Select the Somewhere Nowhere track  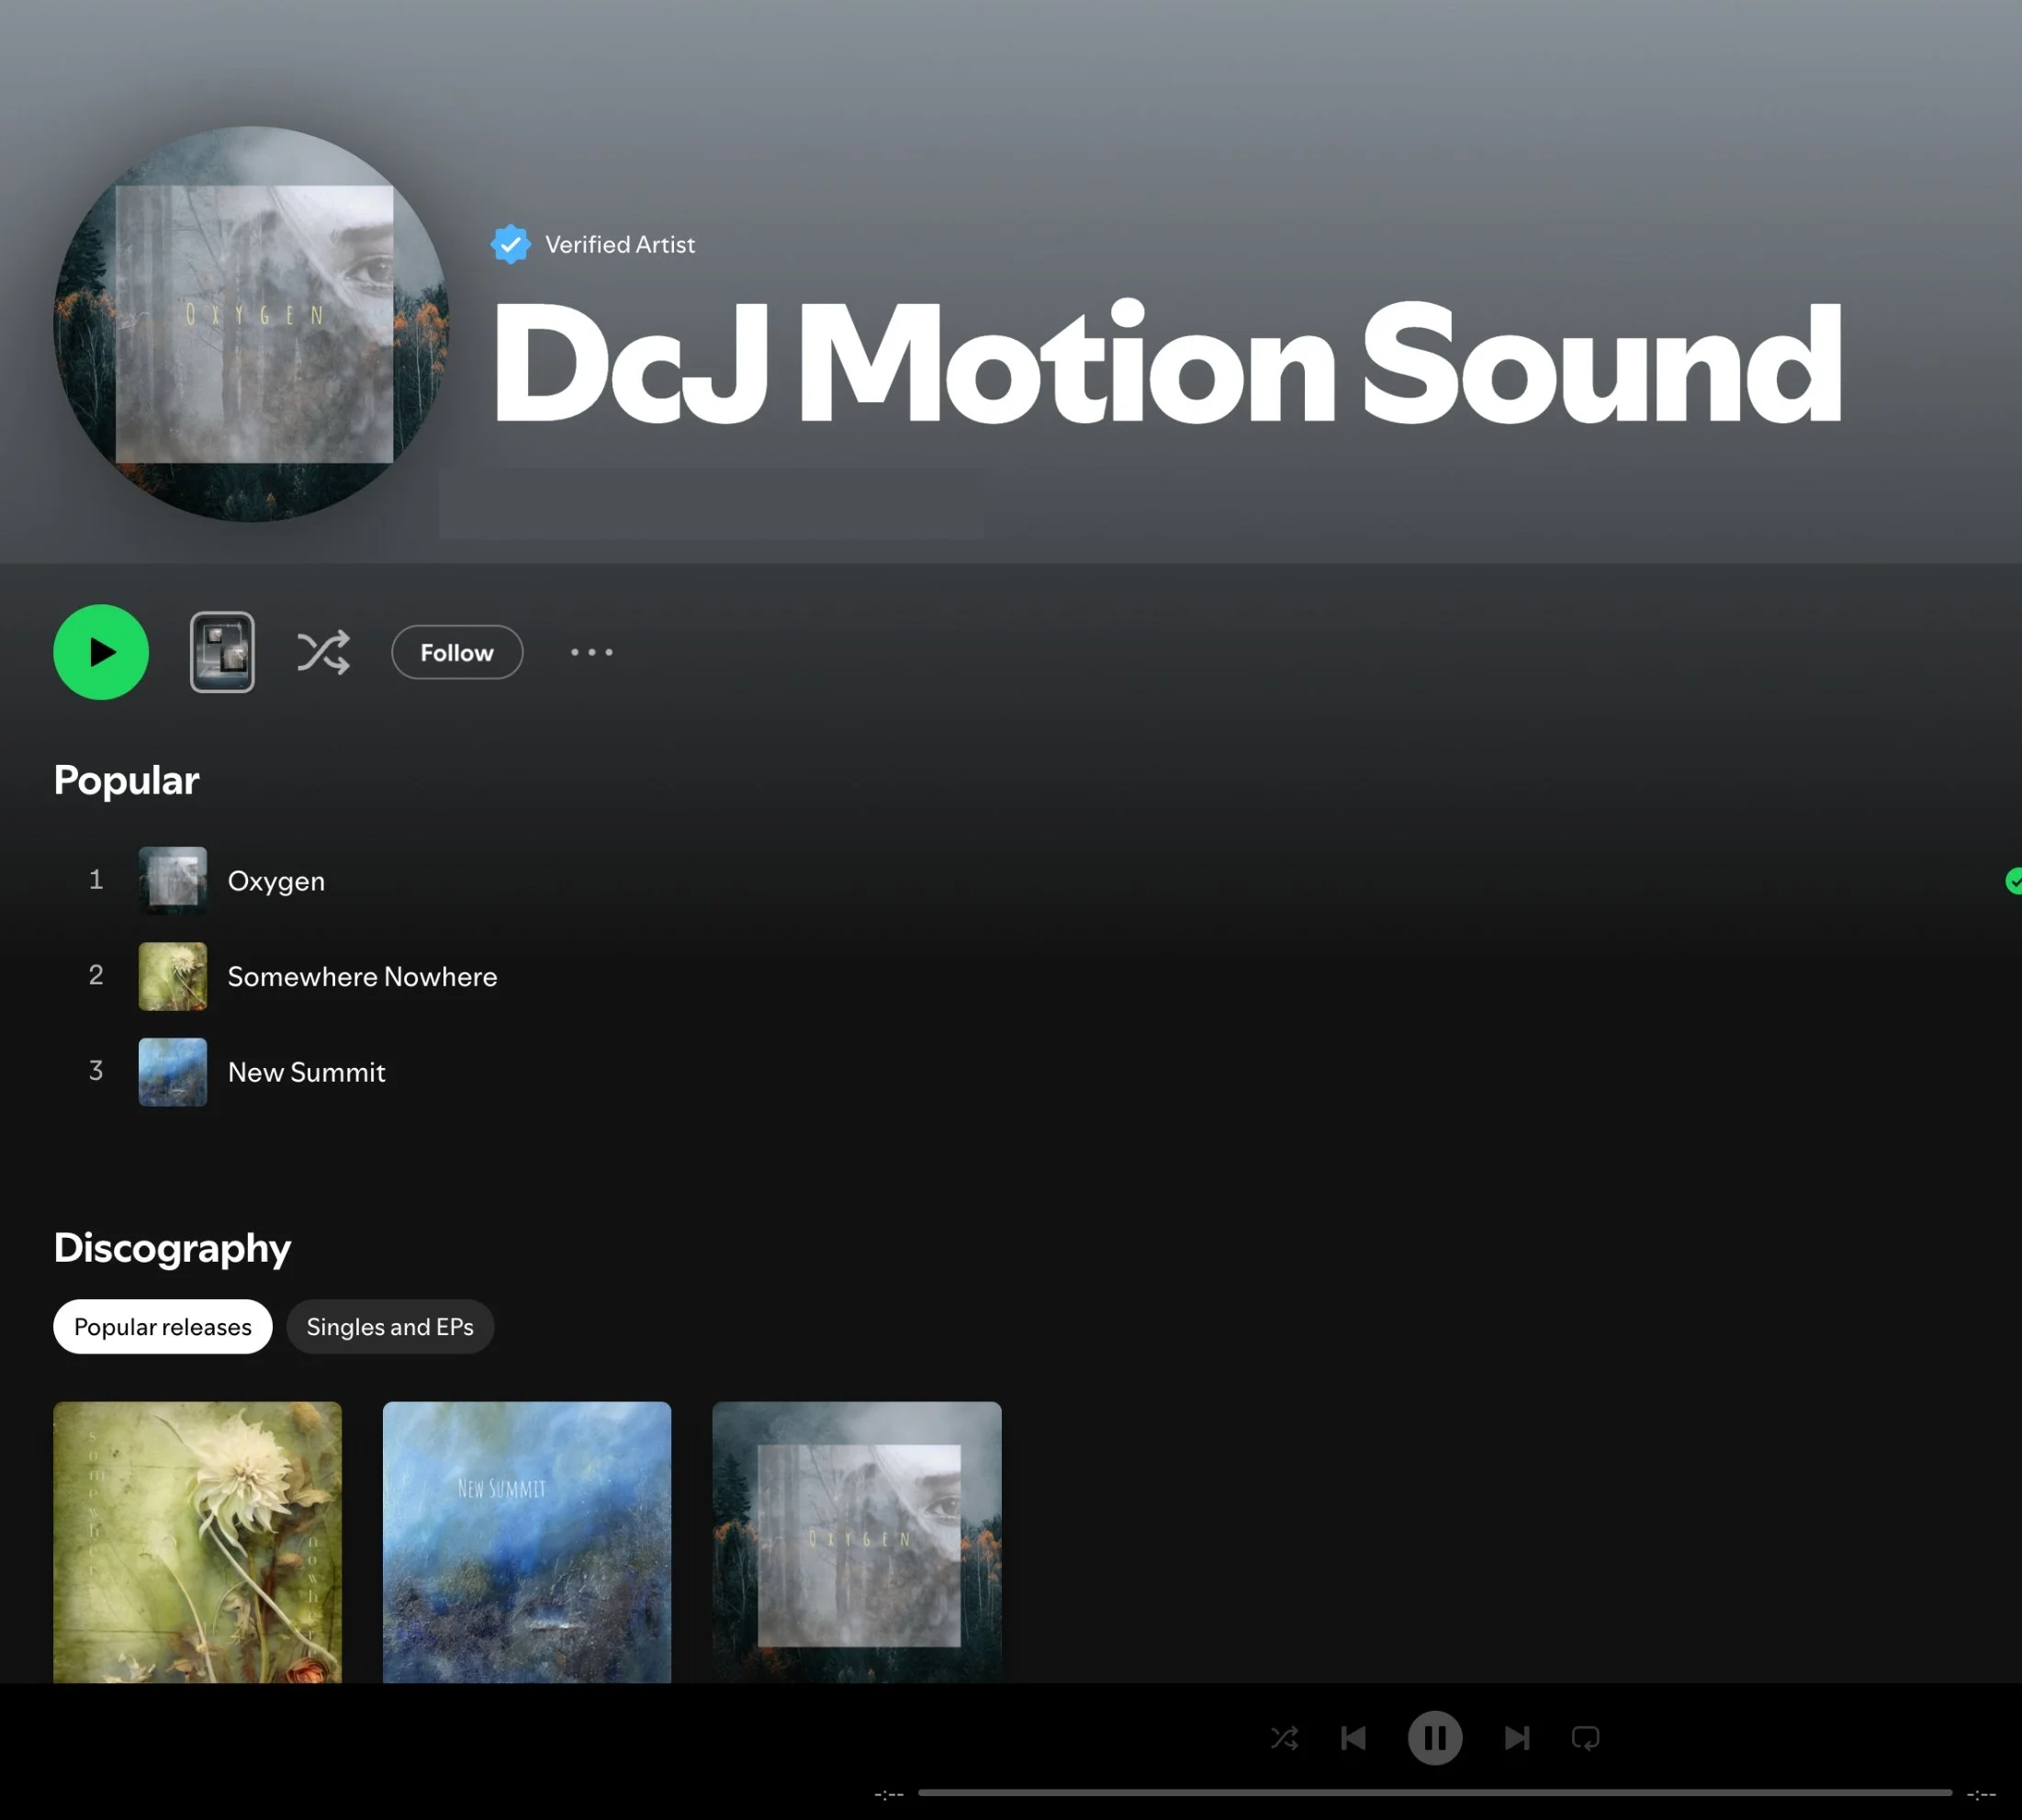point(362,976)
